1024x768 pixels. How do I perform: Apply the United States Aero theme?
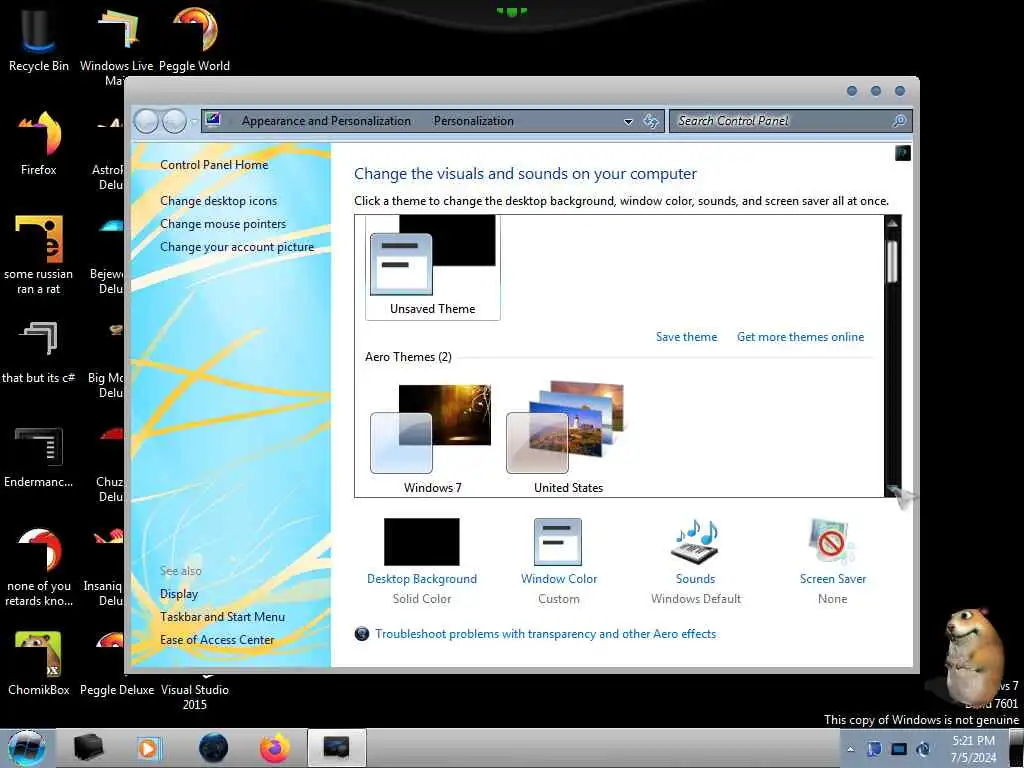coord(568,439)
